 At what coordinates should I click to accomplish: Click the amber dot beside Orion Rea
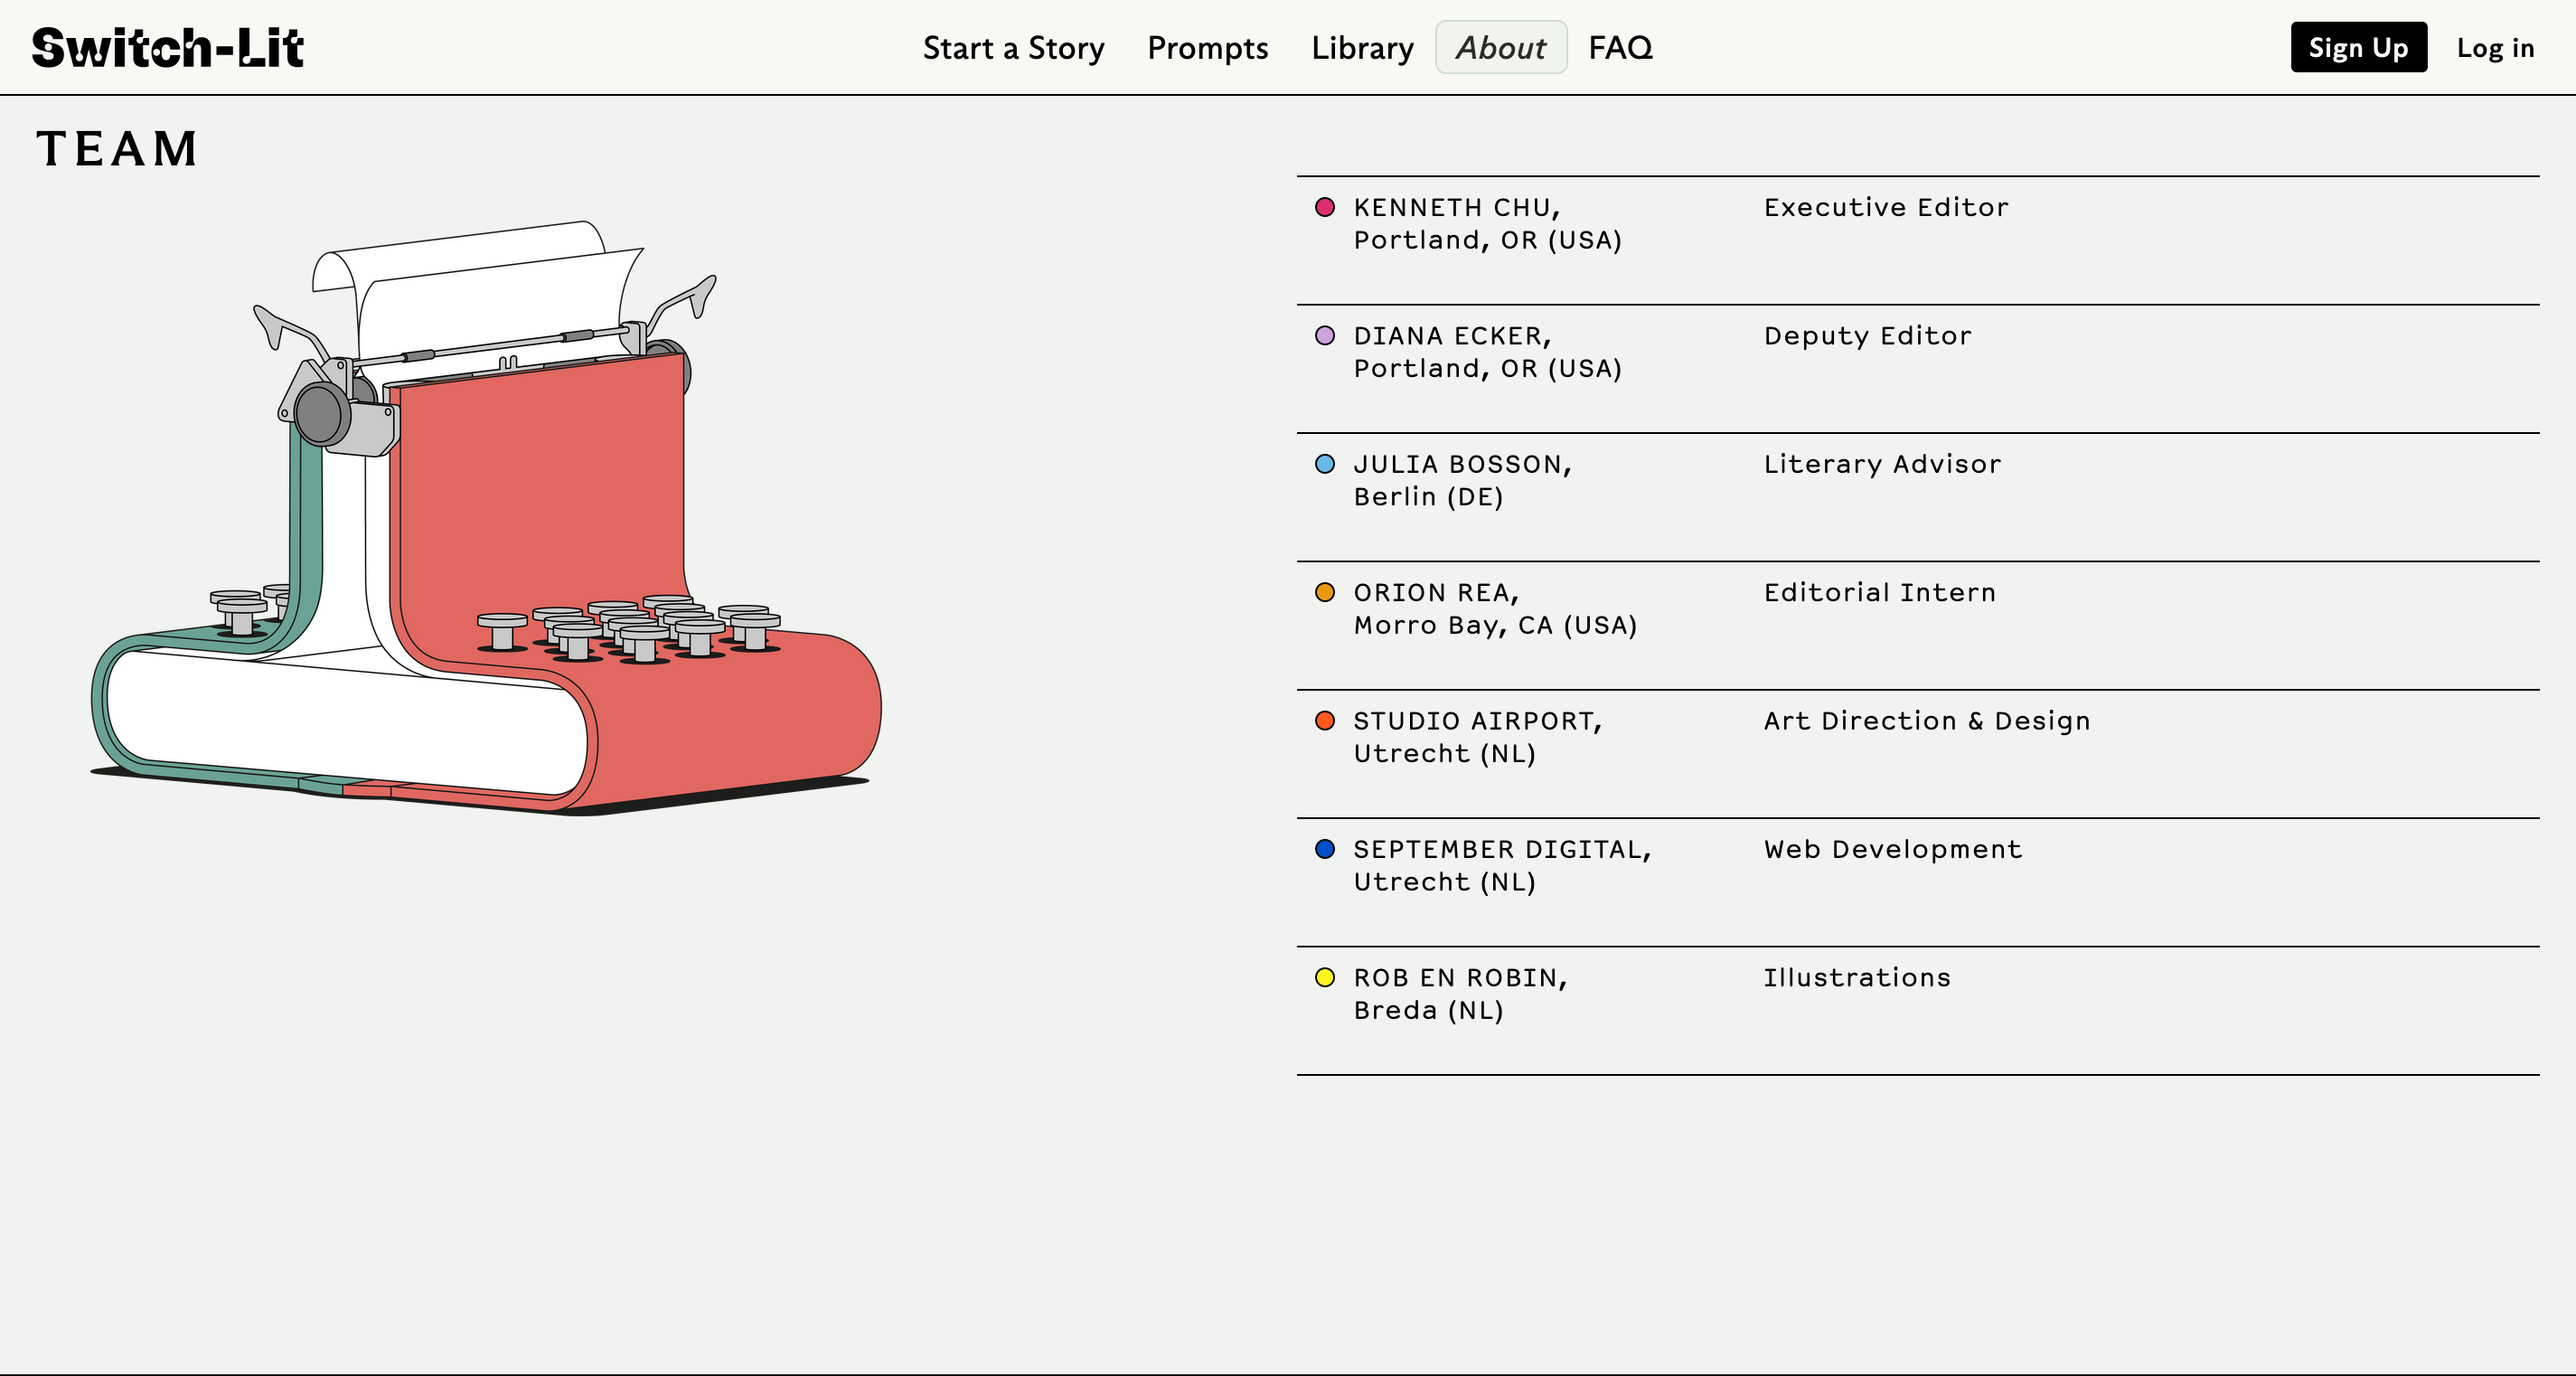pos(1324,592)
